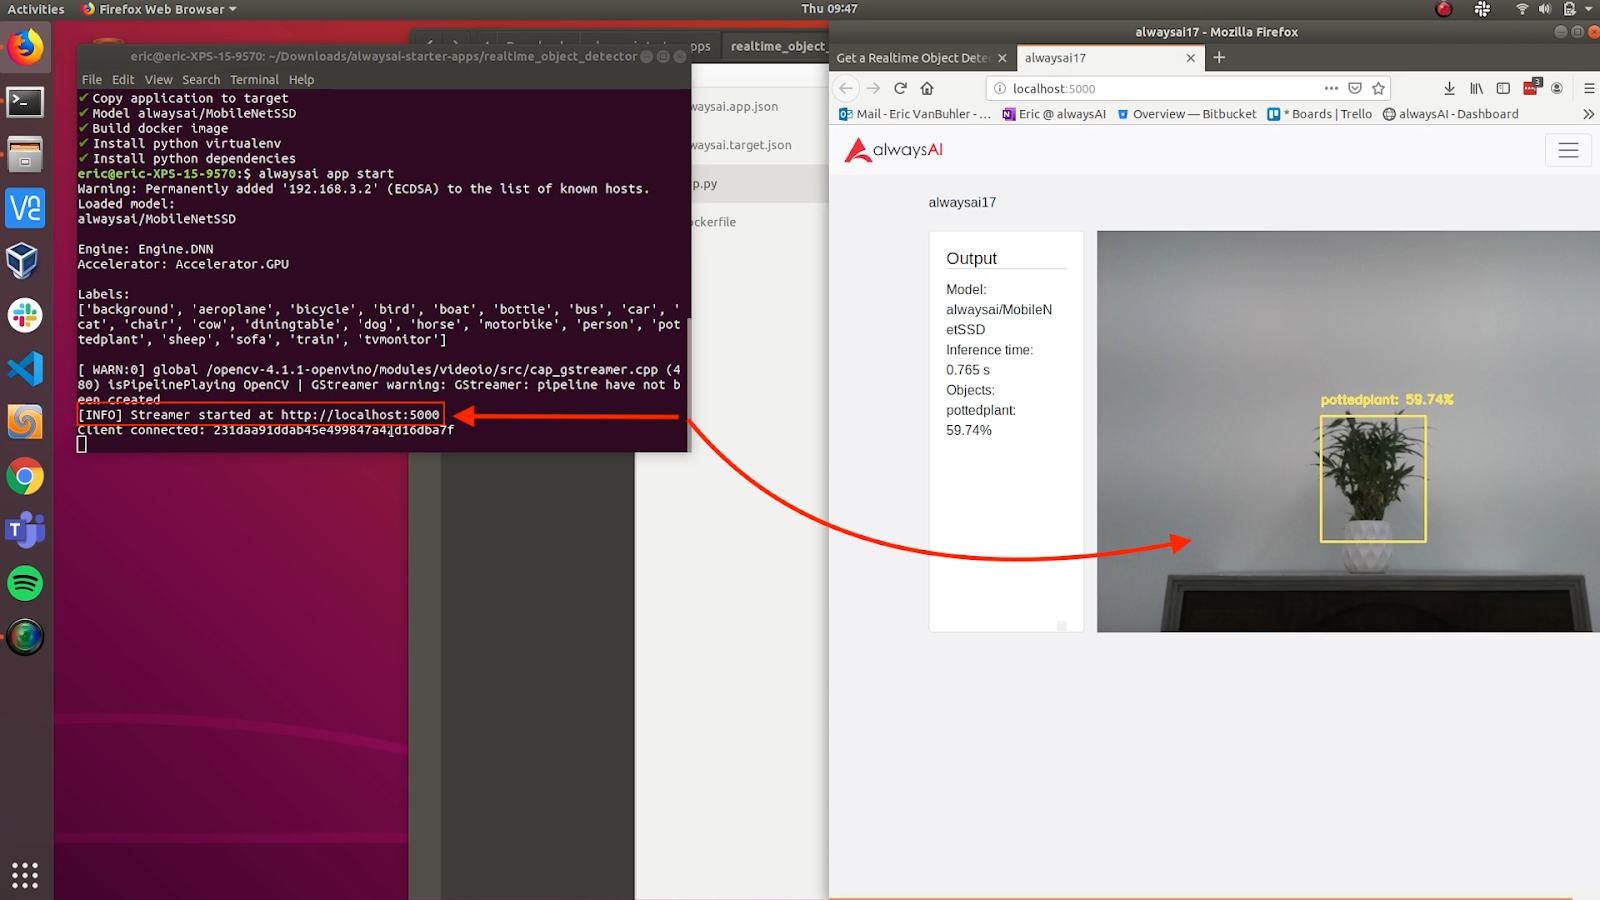
Task: Open Spotify from the dock
Action: point(25,583)
